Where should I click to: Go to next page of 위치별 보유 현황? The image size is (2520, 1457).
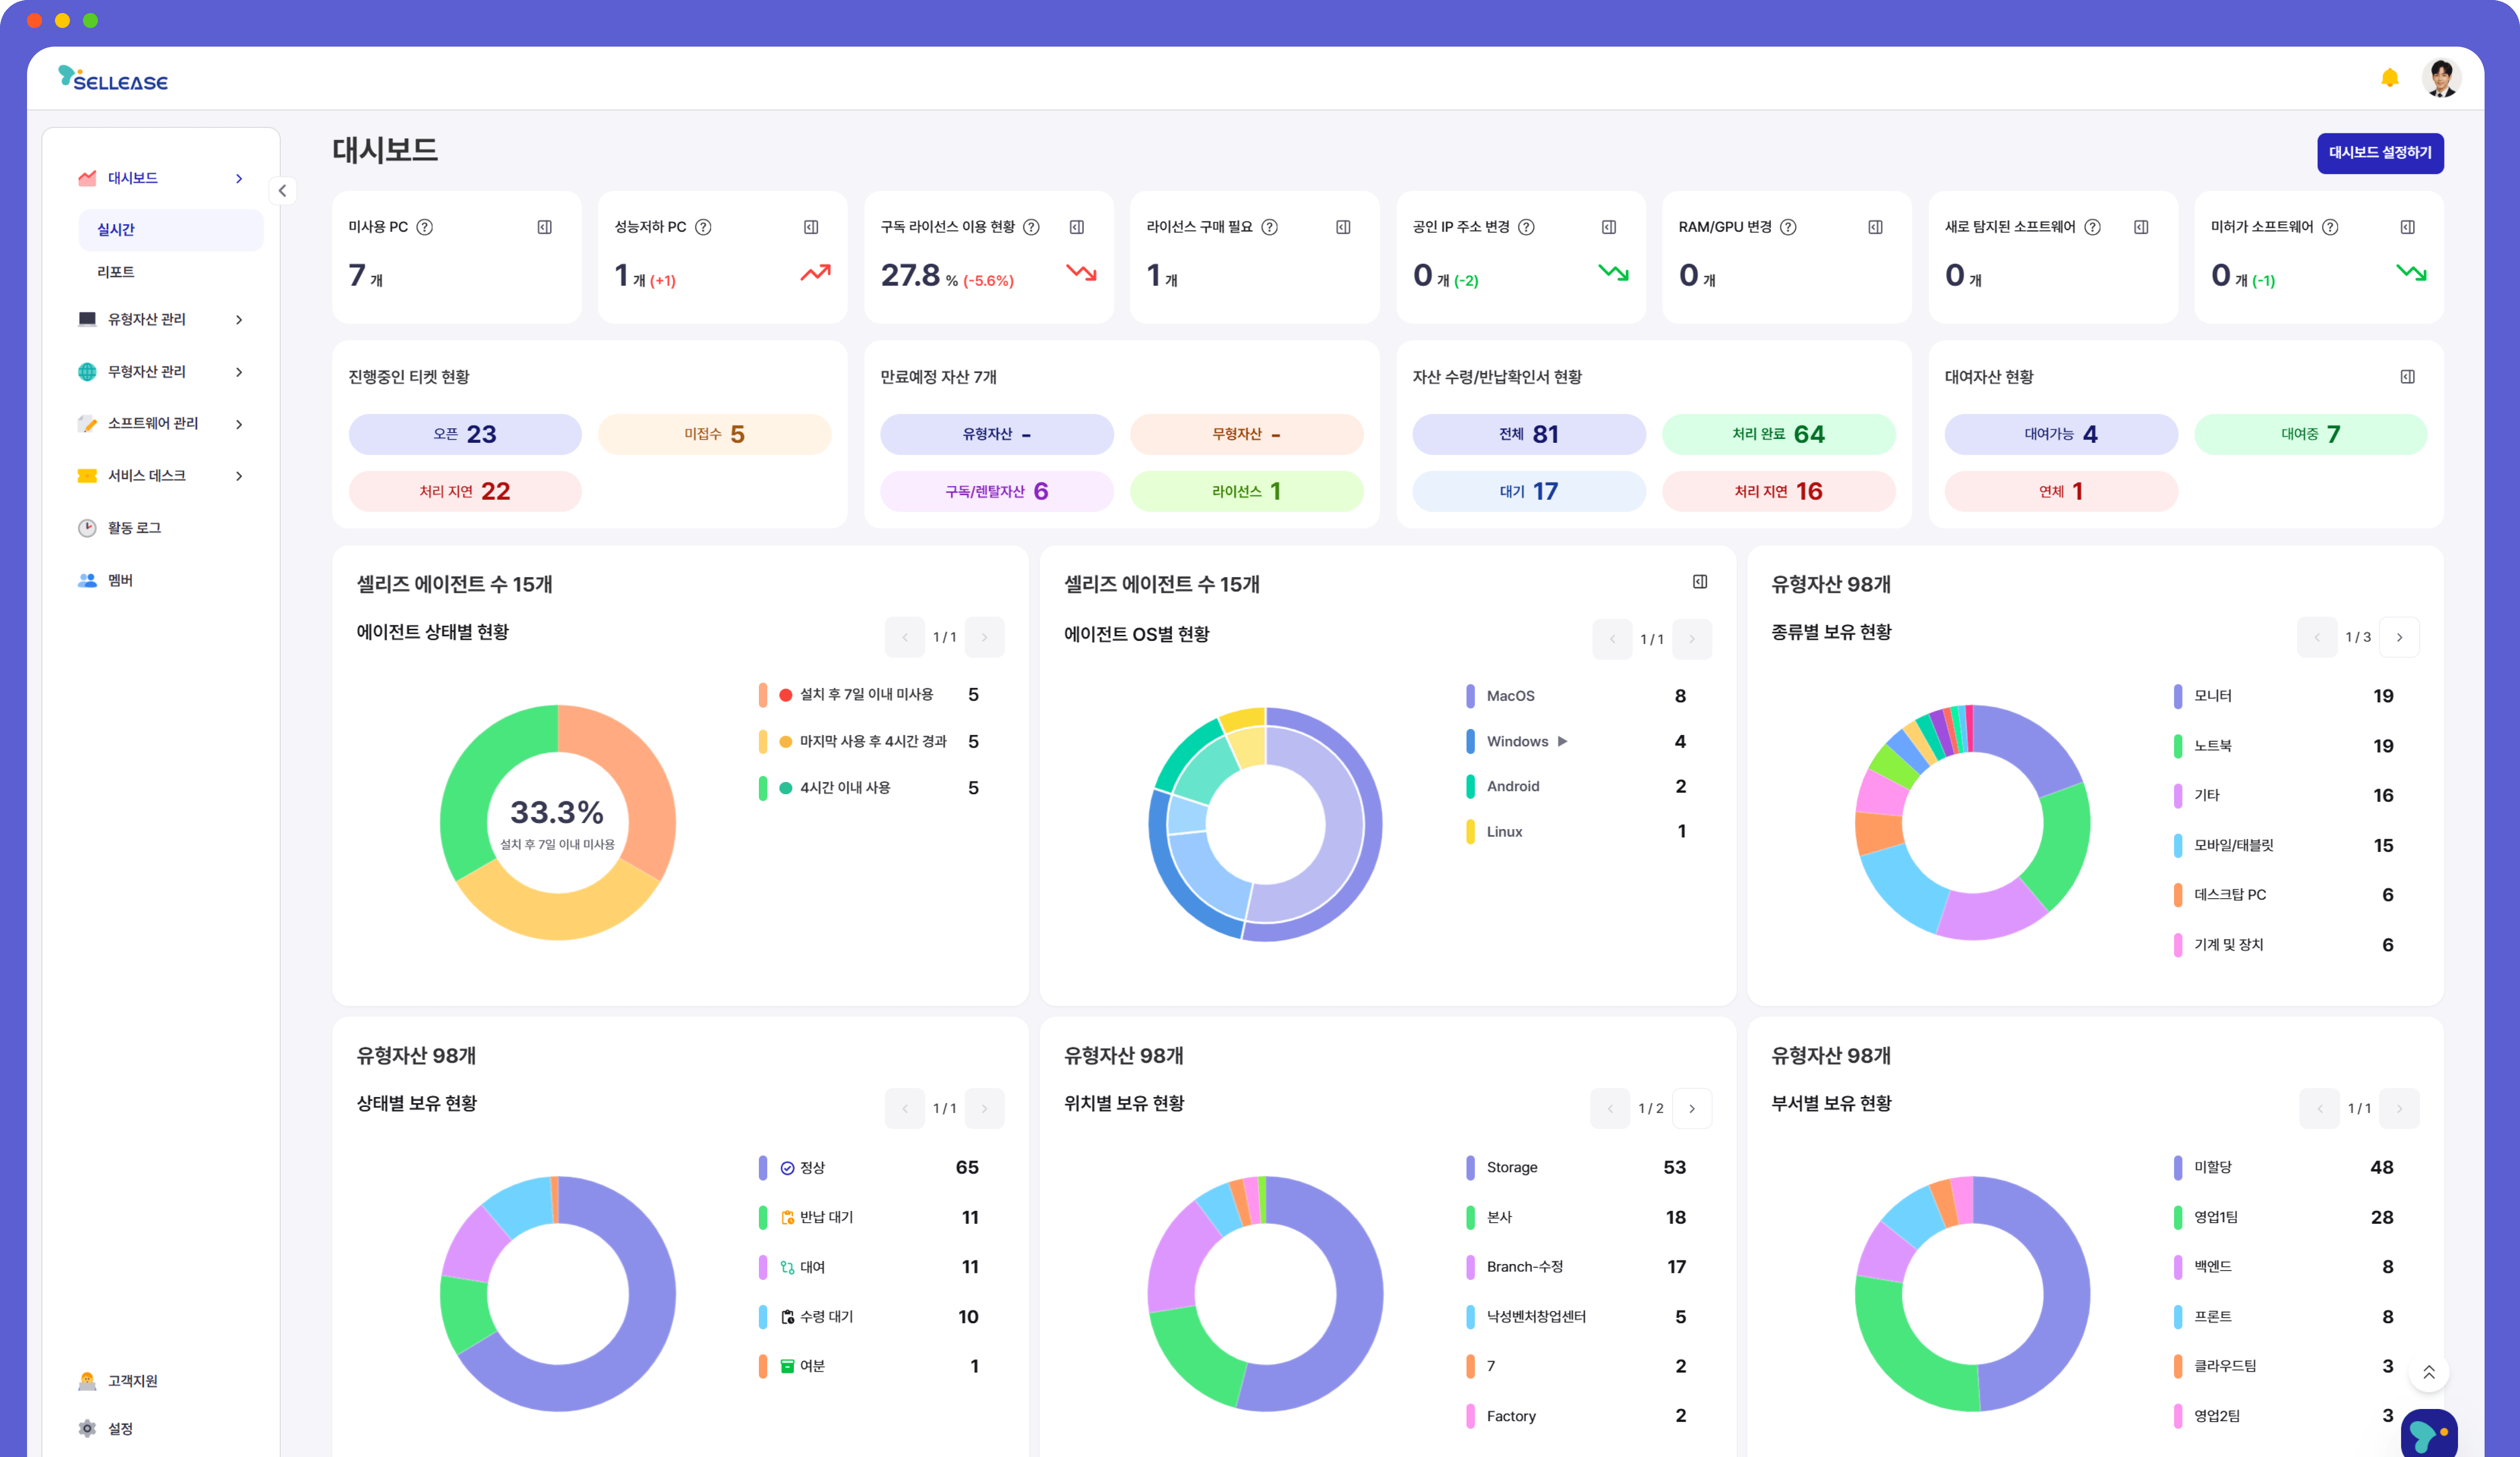click(1692, 1108)
